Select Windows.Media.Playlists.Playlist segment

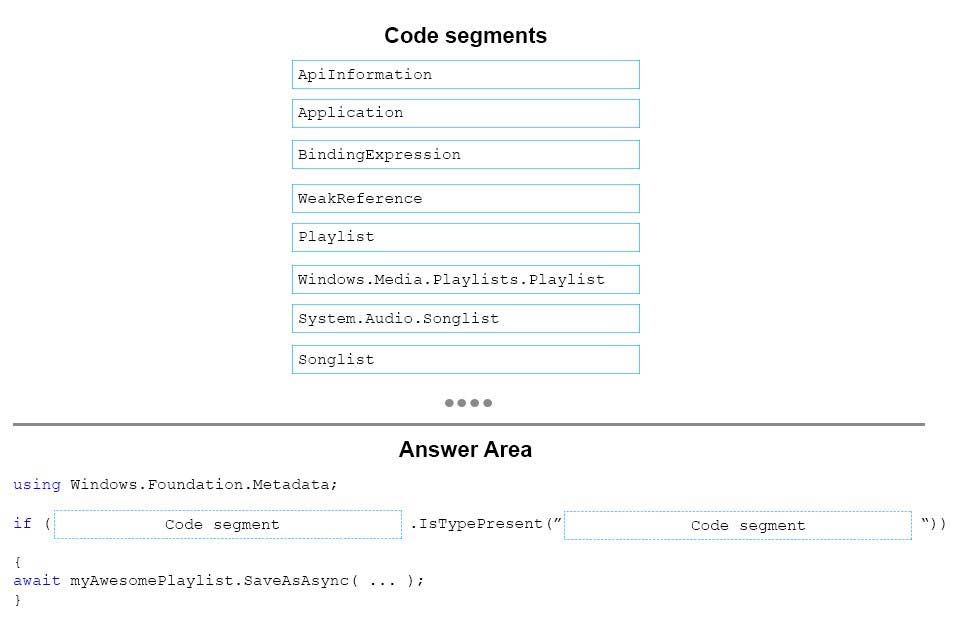tap(466, 279)
